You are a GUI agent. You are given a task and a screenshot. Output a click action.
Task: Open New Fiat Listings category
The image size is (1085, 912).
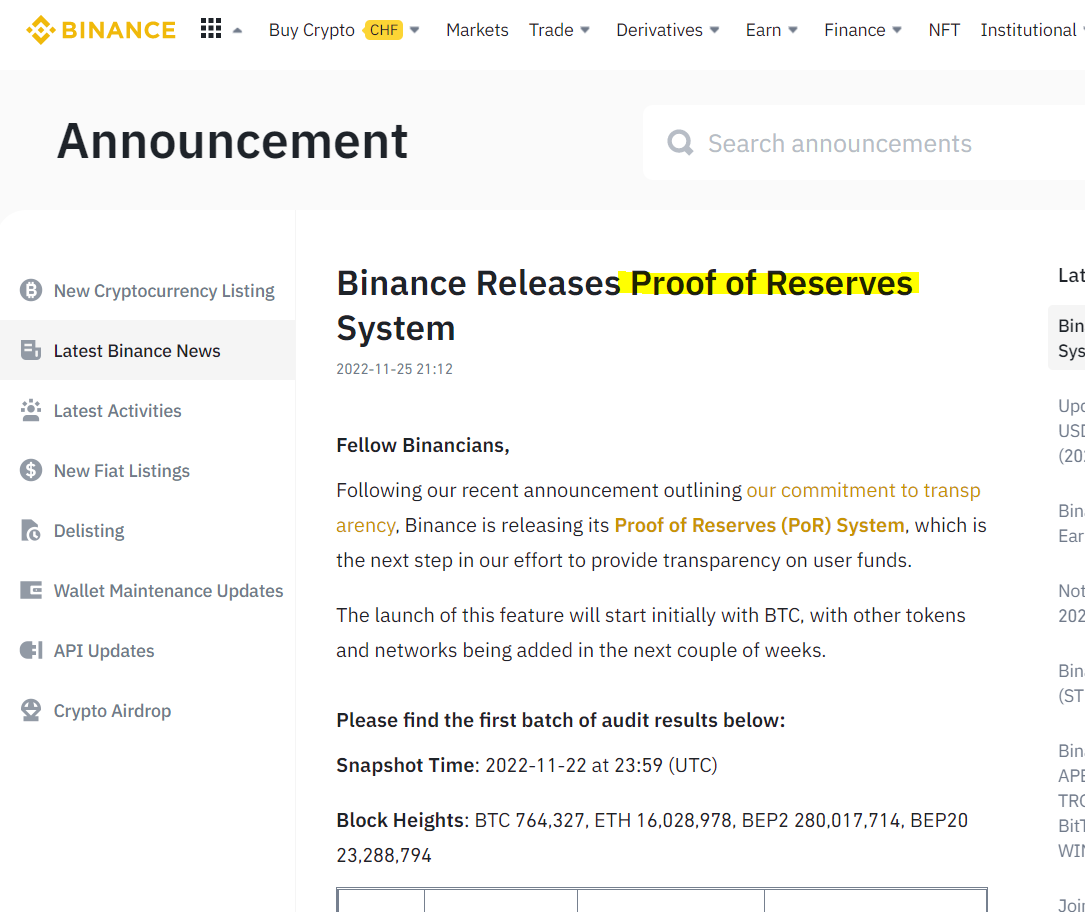(122, 471)
